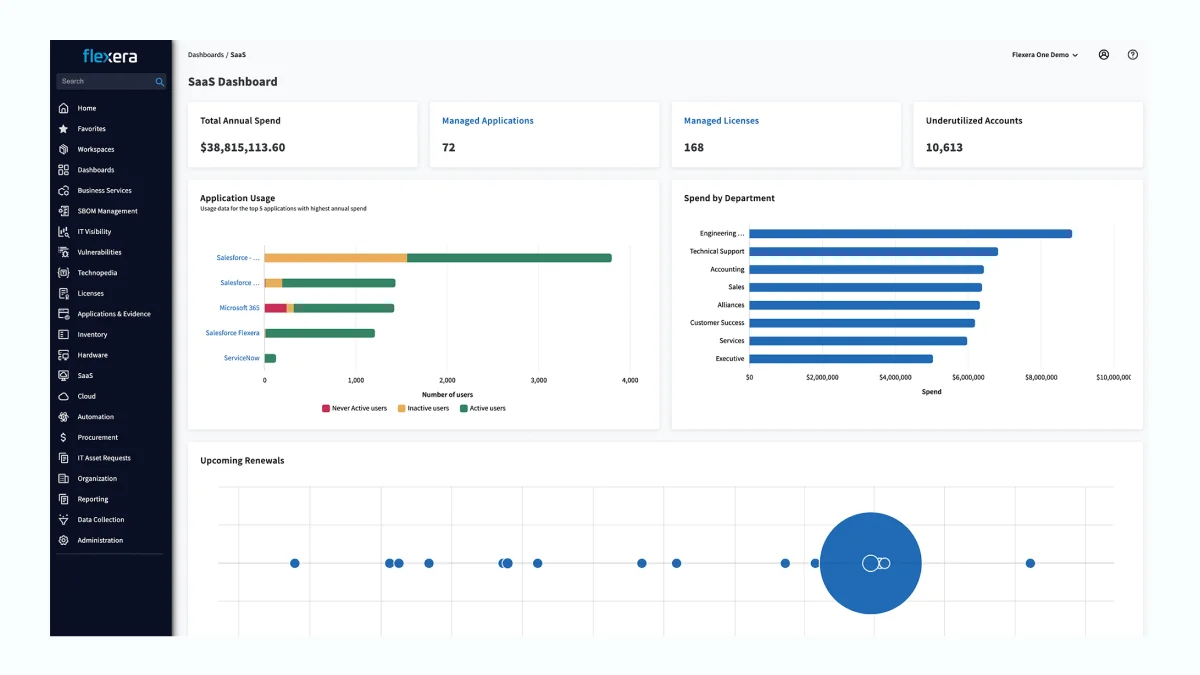1200x675 pixels.
Task: Click the Customer Success department label
Action: [717, 323]
